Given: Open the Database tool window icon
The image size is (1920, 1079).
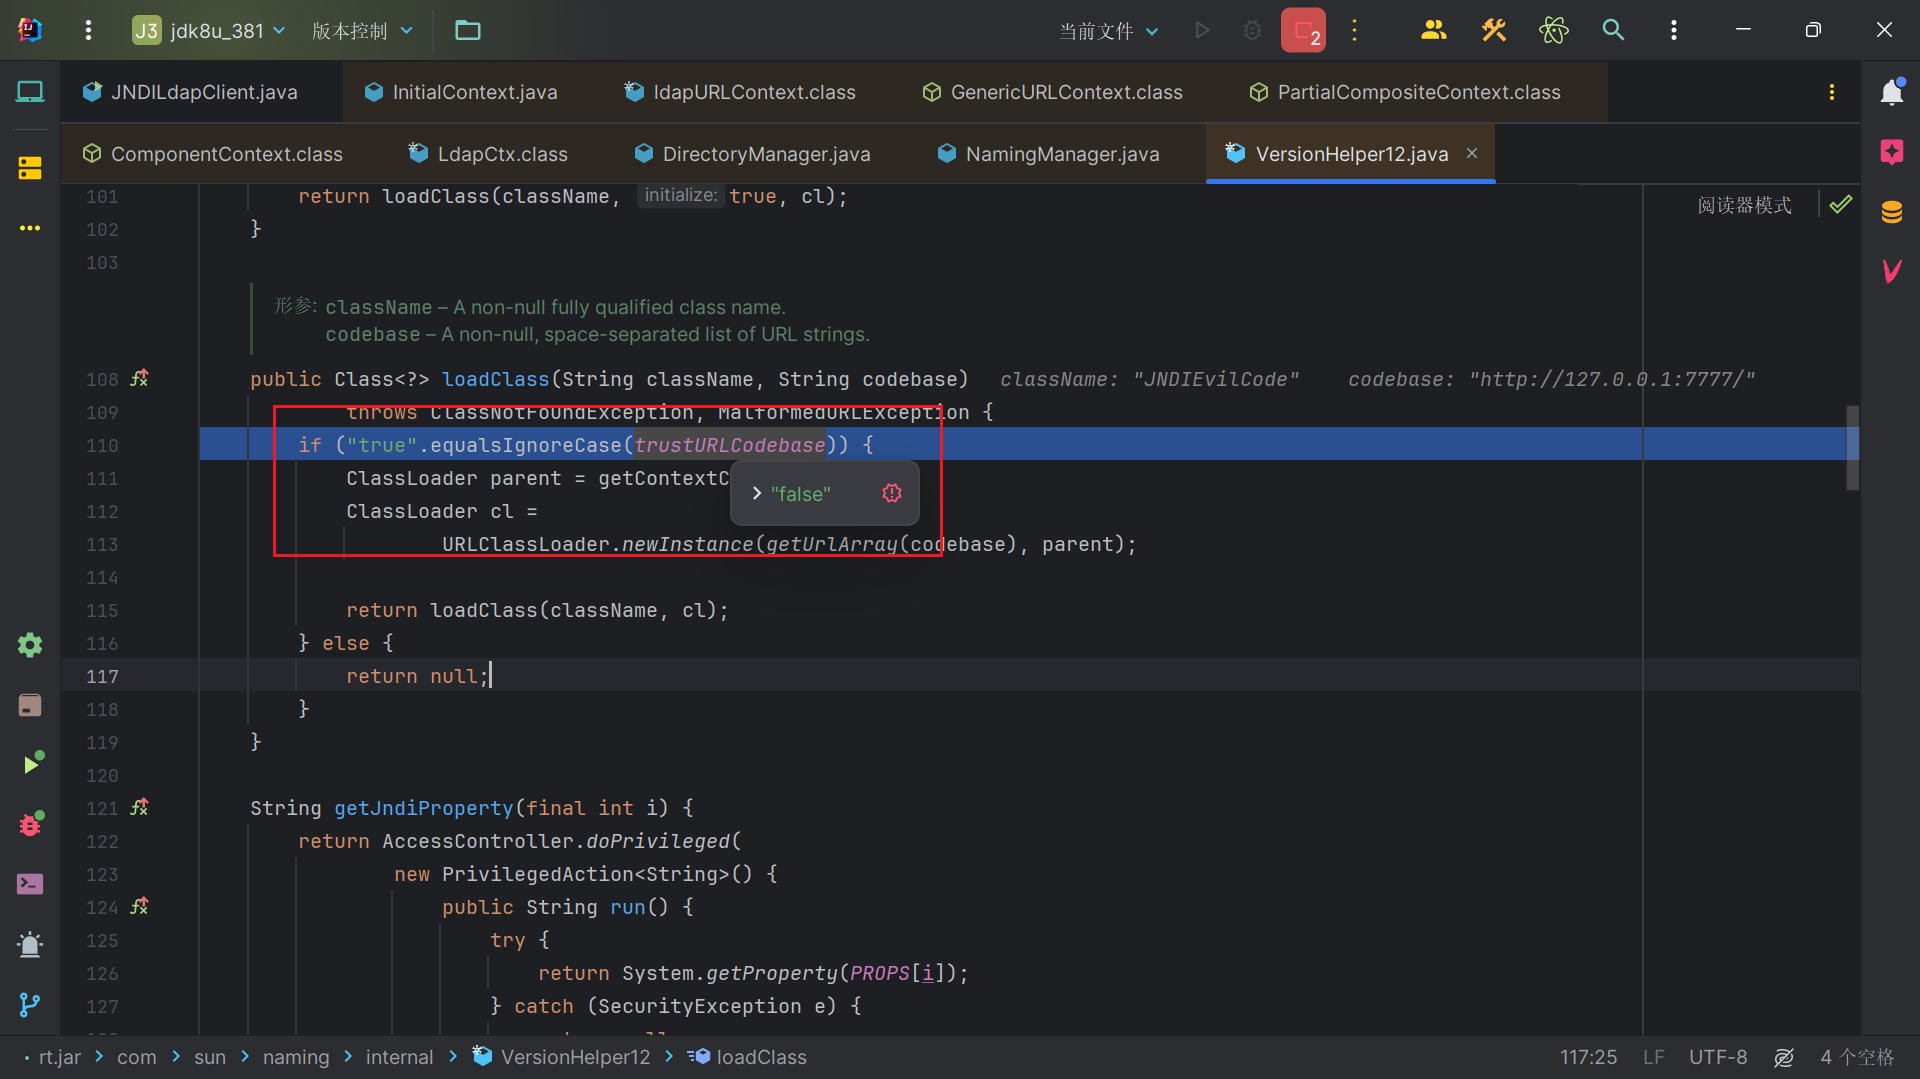Looking at the screenshot, I should tap(1891, 212).
